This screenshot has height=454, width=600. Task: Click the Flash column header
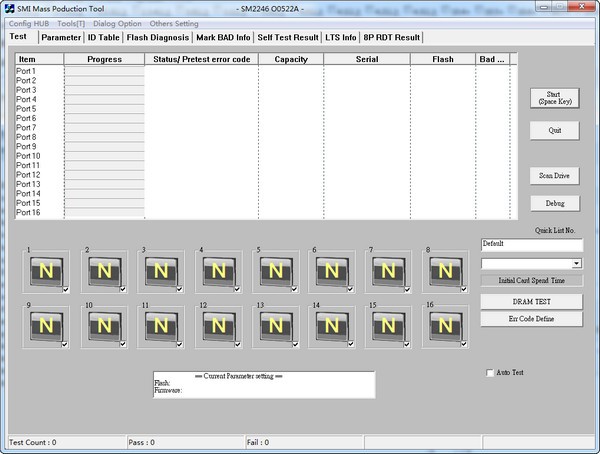[x=443, y=59]
